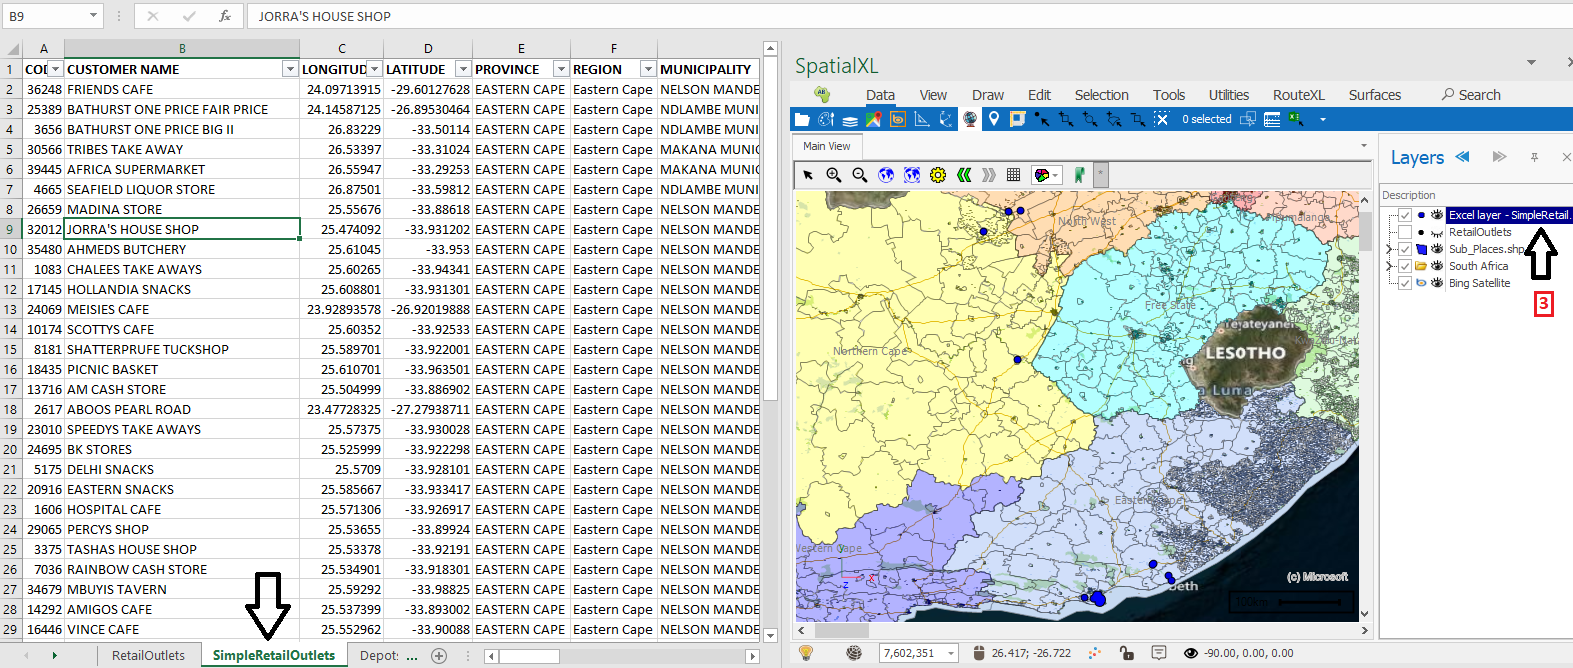Image resolution: width=1573 pixels, height=668 pixels.
Task: Click the open folder icon in Data ribbon
Action: tap(802, 119)
